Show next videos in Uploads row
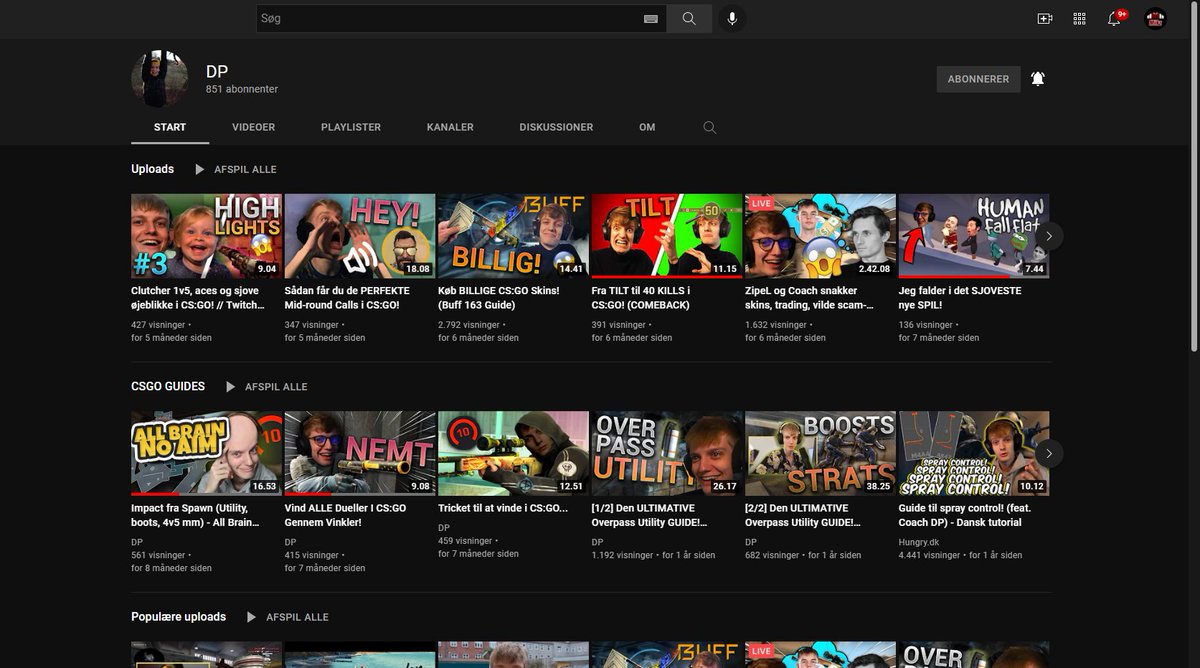The width and height of the screenshot is (1200, 668). pyautogui.click(x=1049, y=236)
